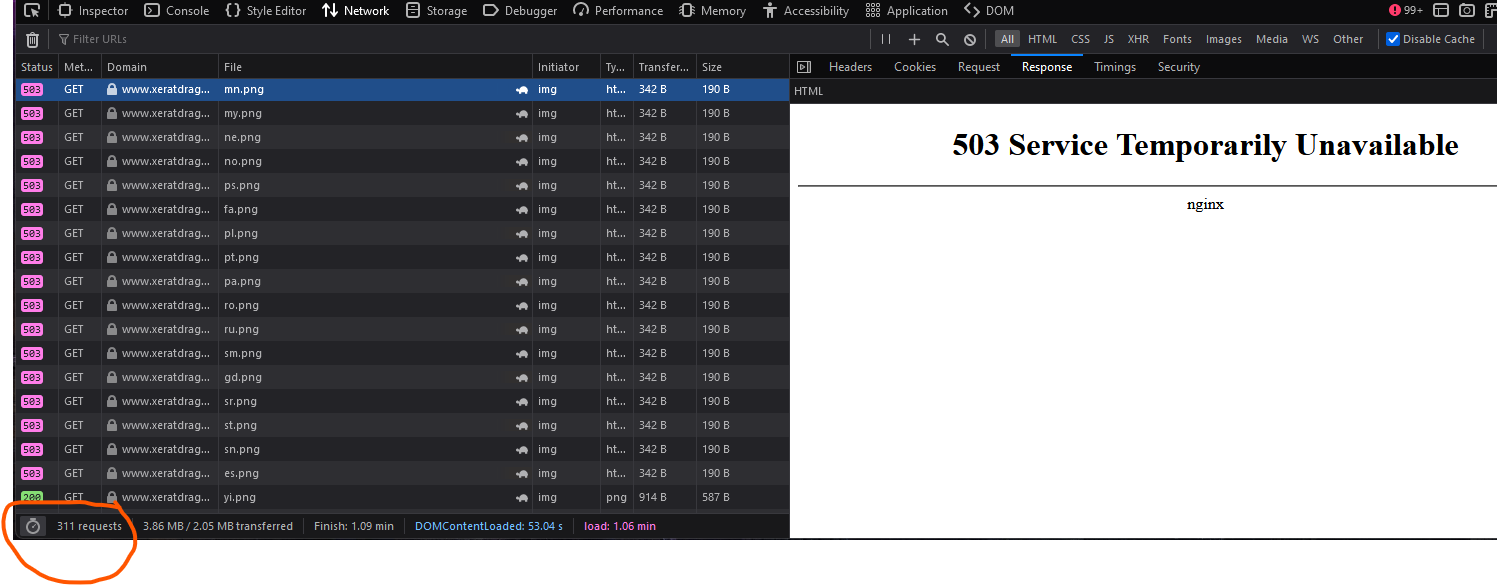Click the turtle icon on ru.png row
Screen dimensions: 1497x585
522,329
